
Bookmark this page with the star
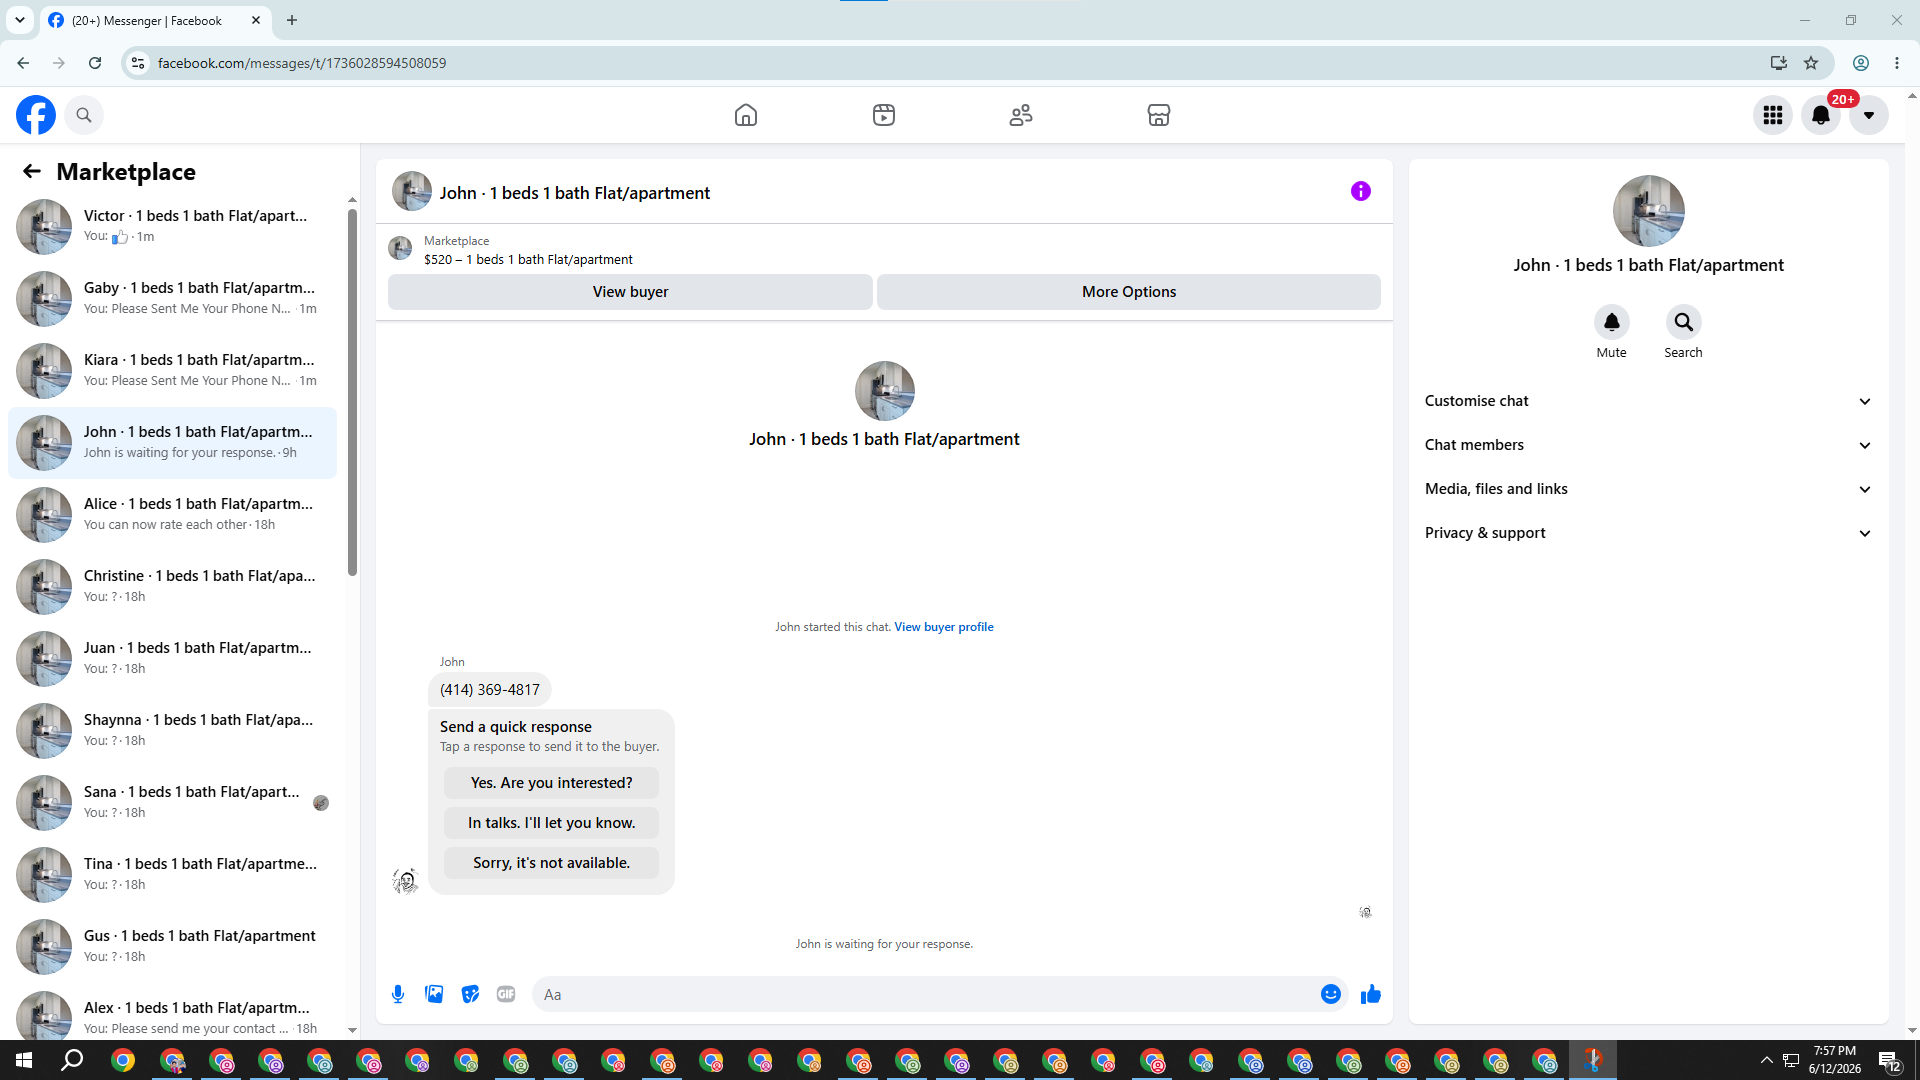point(1811,63)
